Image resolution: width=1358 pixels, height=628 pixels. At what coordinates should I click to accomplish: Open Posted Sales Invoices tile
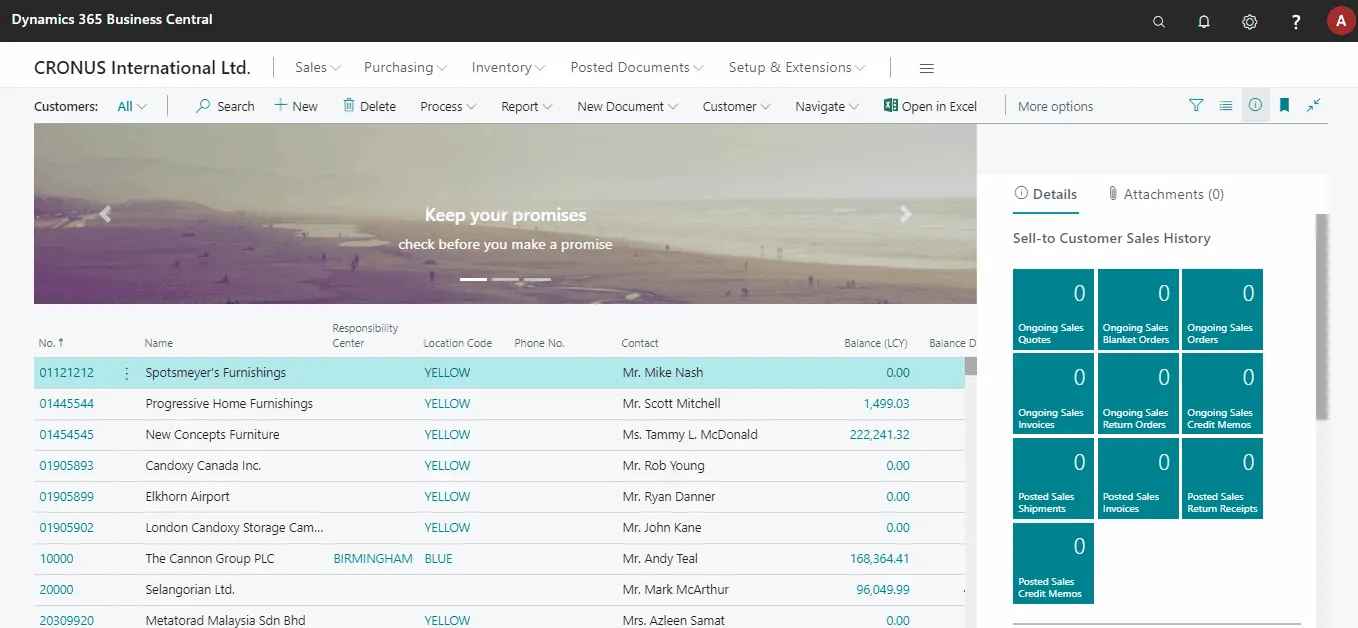pyautogui.click(x=1138, y=478)
